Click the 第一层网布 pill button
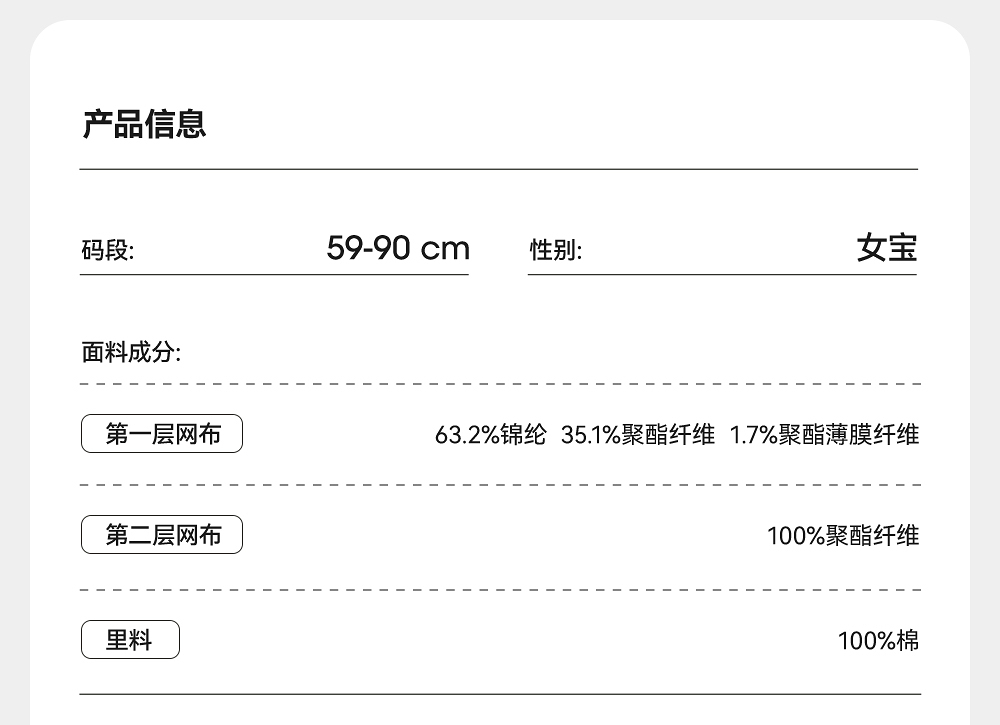This screenshot has width=1000, height=725. 162,434
